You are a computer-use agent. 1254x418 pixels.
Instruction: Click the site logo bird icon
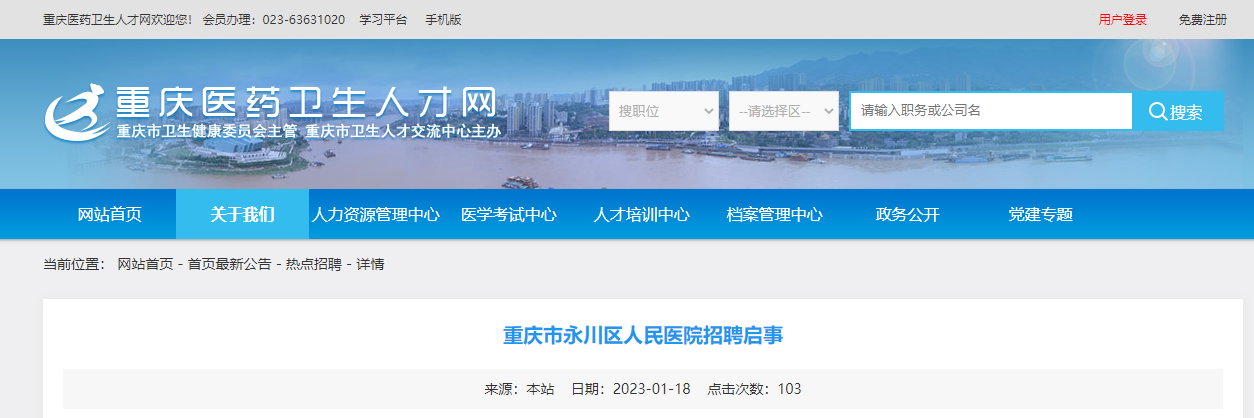pyautogui.click(x=77, y=112)
